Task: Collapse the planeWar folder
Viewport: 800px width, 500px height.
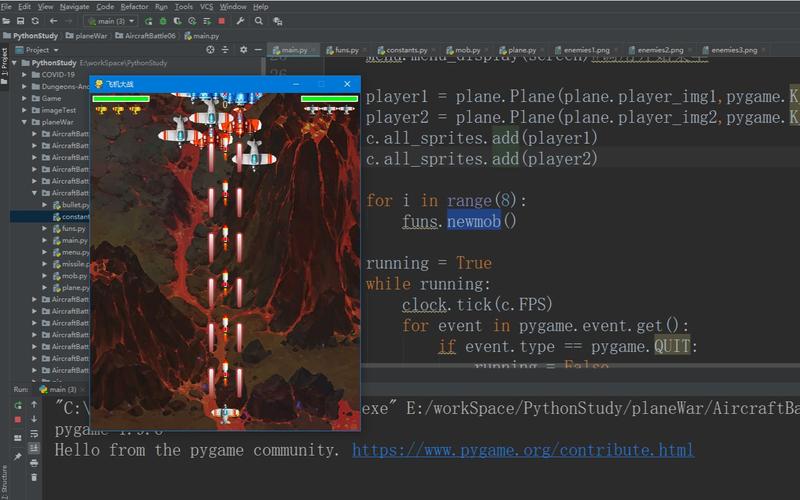Action: coord(24,122)
